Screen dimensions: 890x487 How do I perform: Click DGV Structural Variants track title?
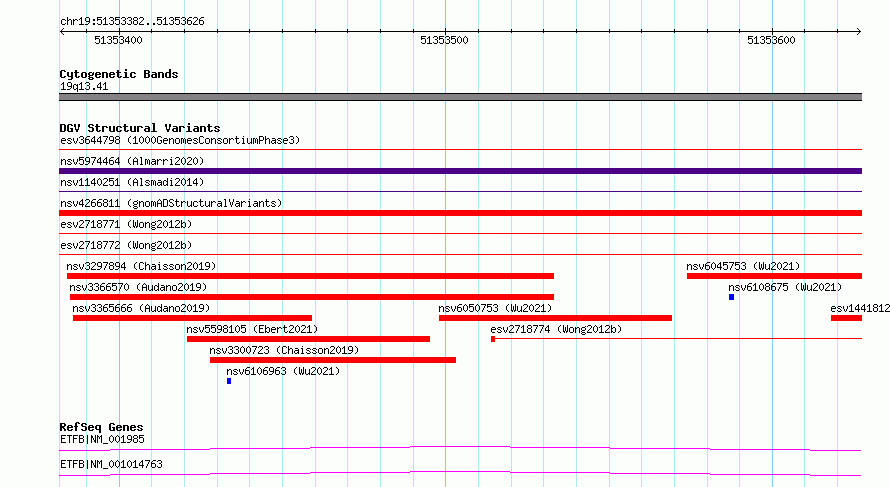140,128
